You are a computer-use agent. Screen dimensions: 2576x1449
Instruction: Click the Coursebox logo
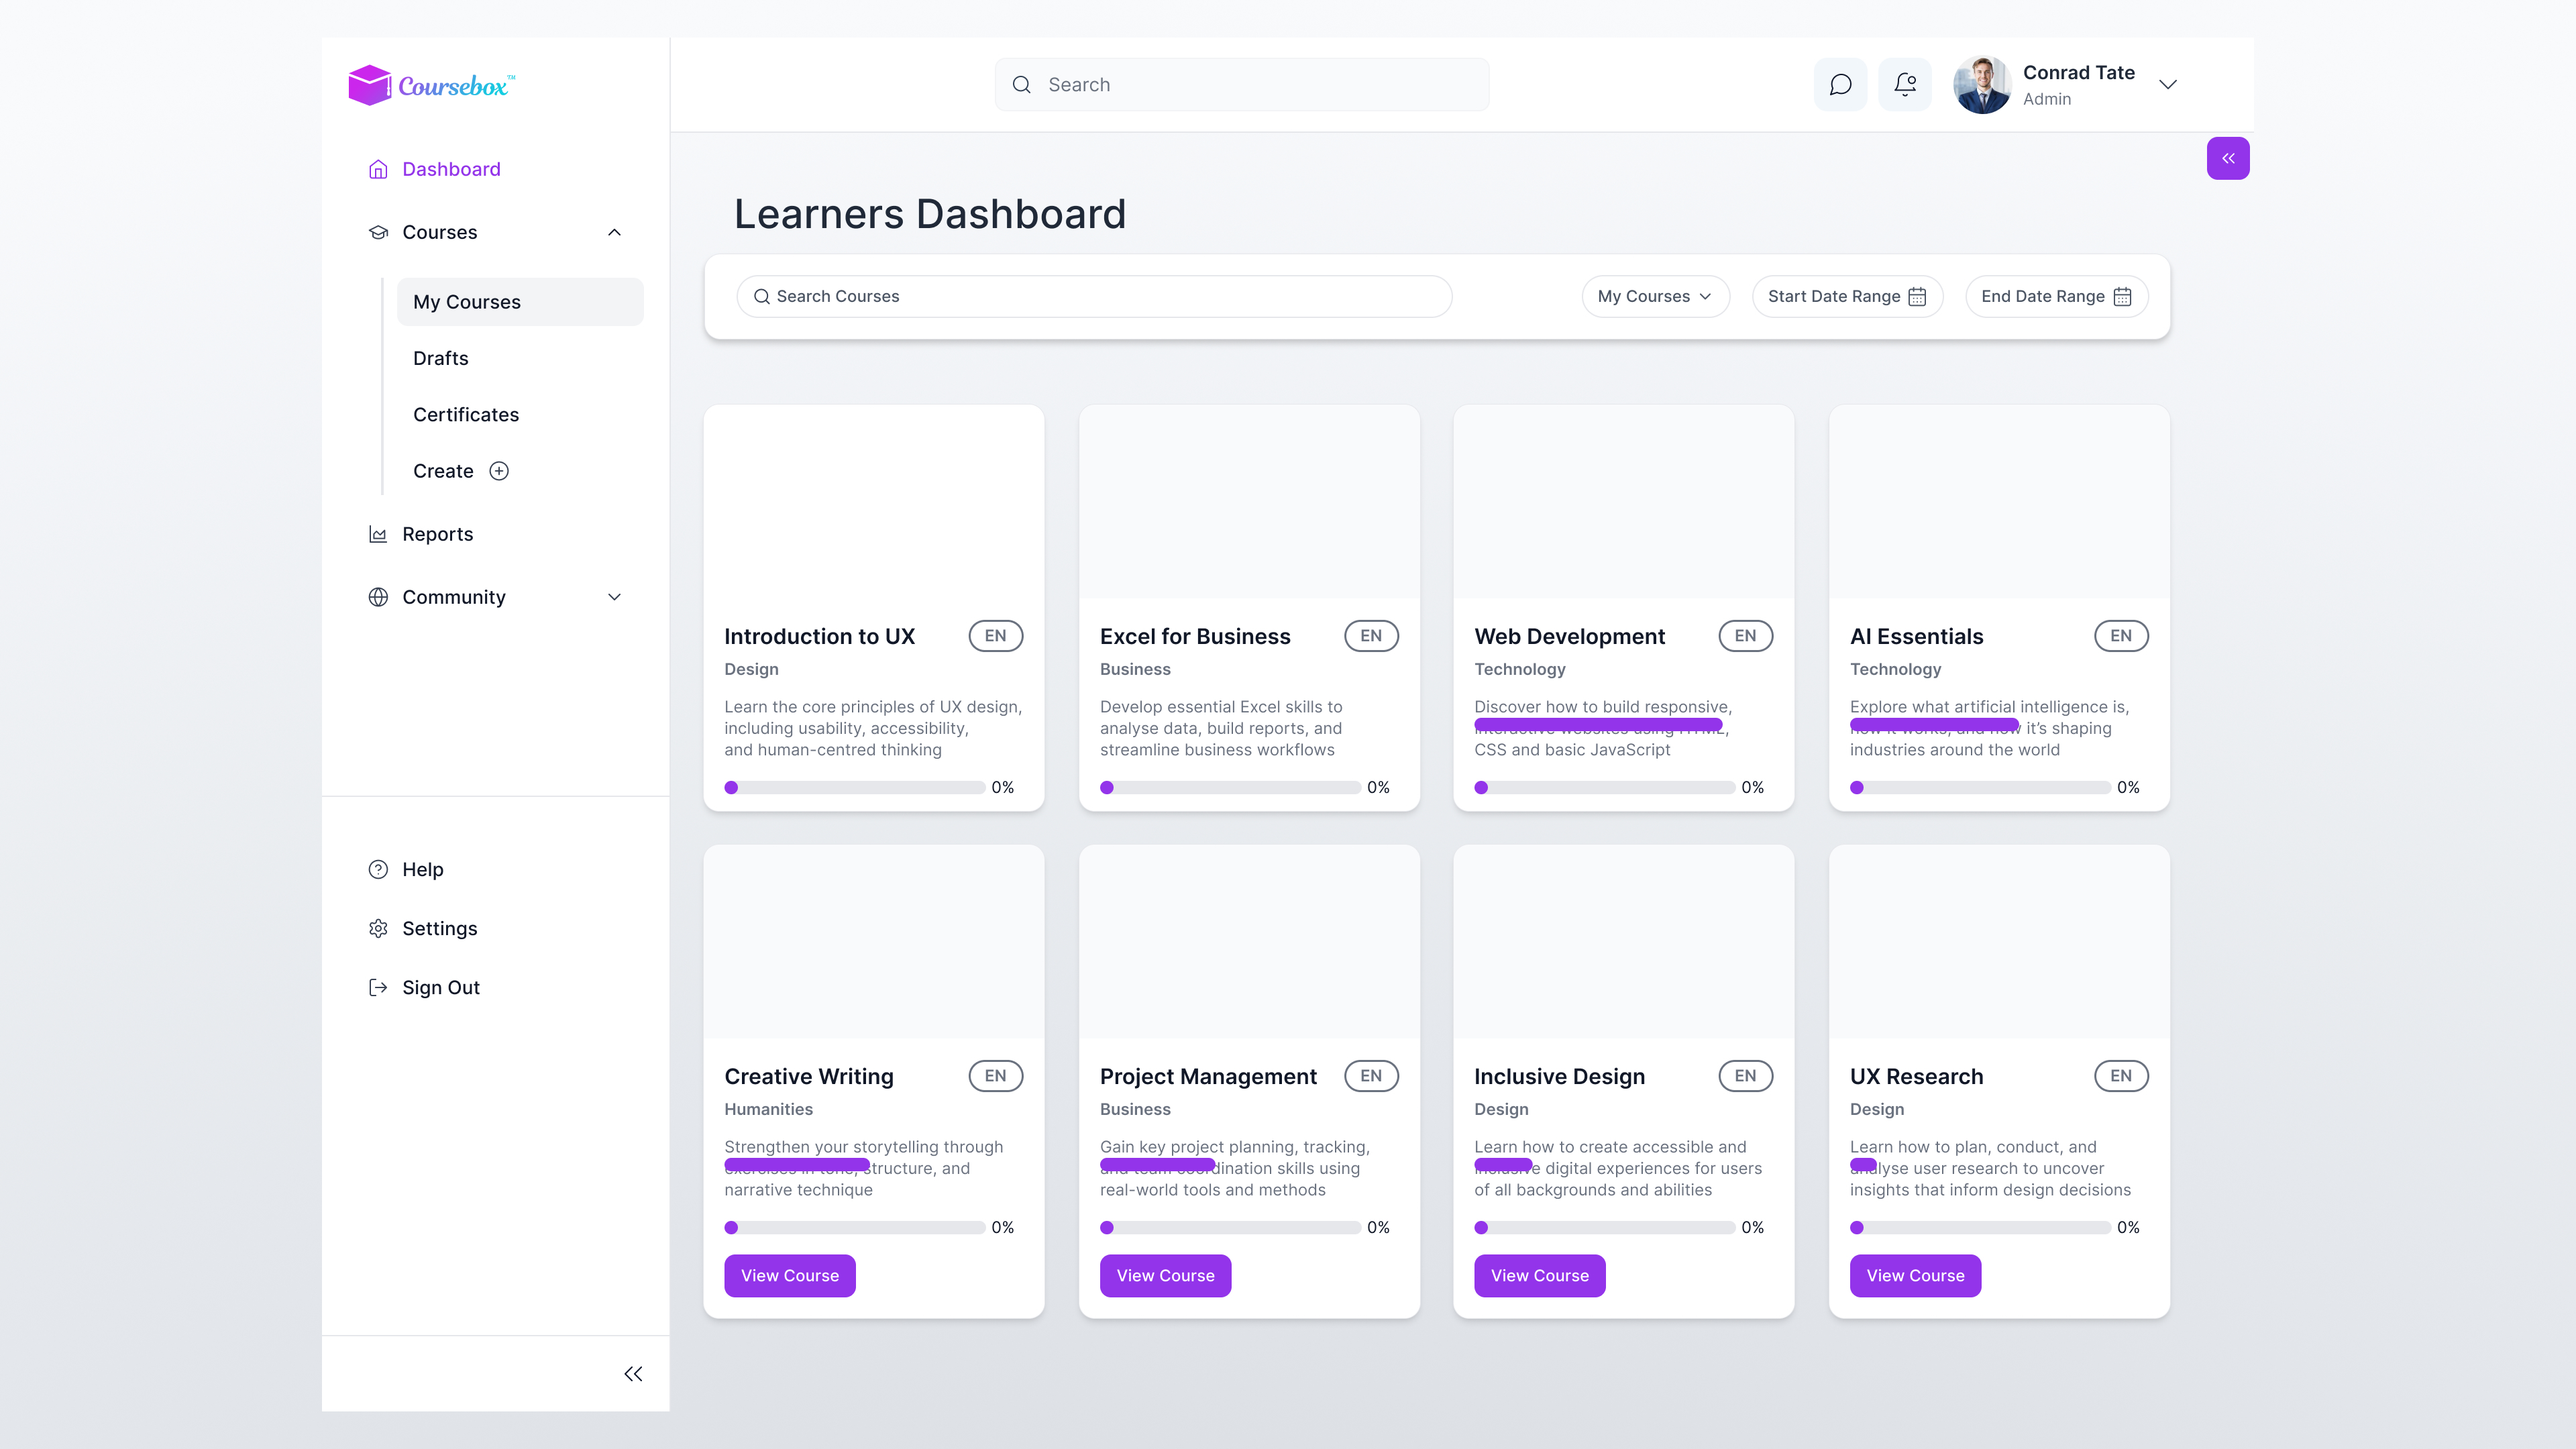tap(432, 85)
